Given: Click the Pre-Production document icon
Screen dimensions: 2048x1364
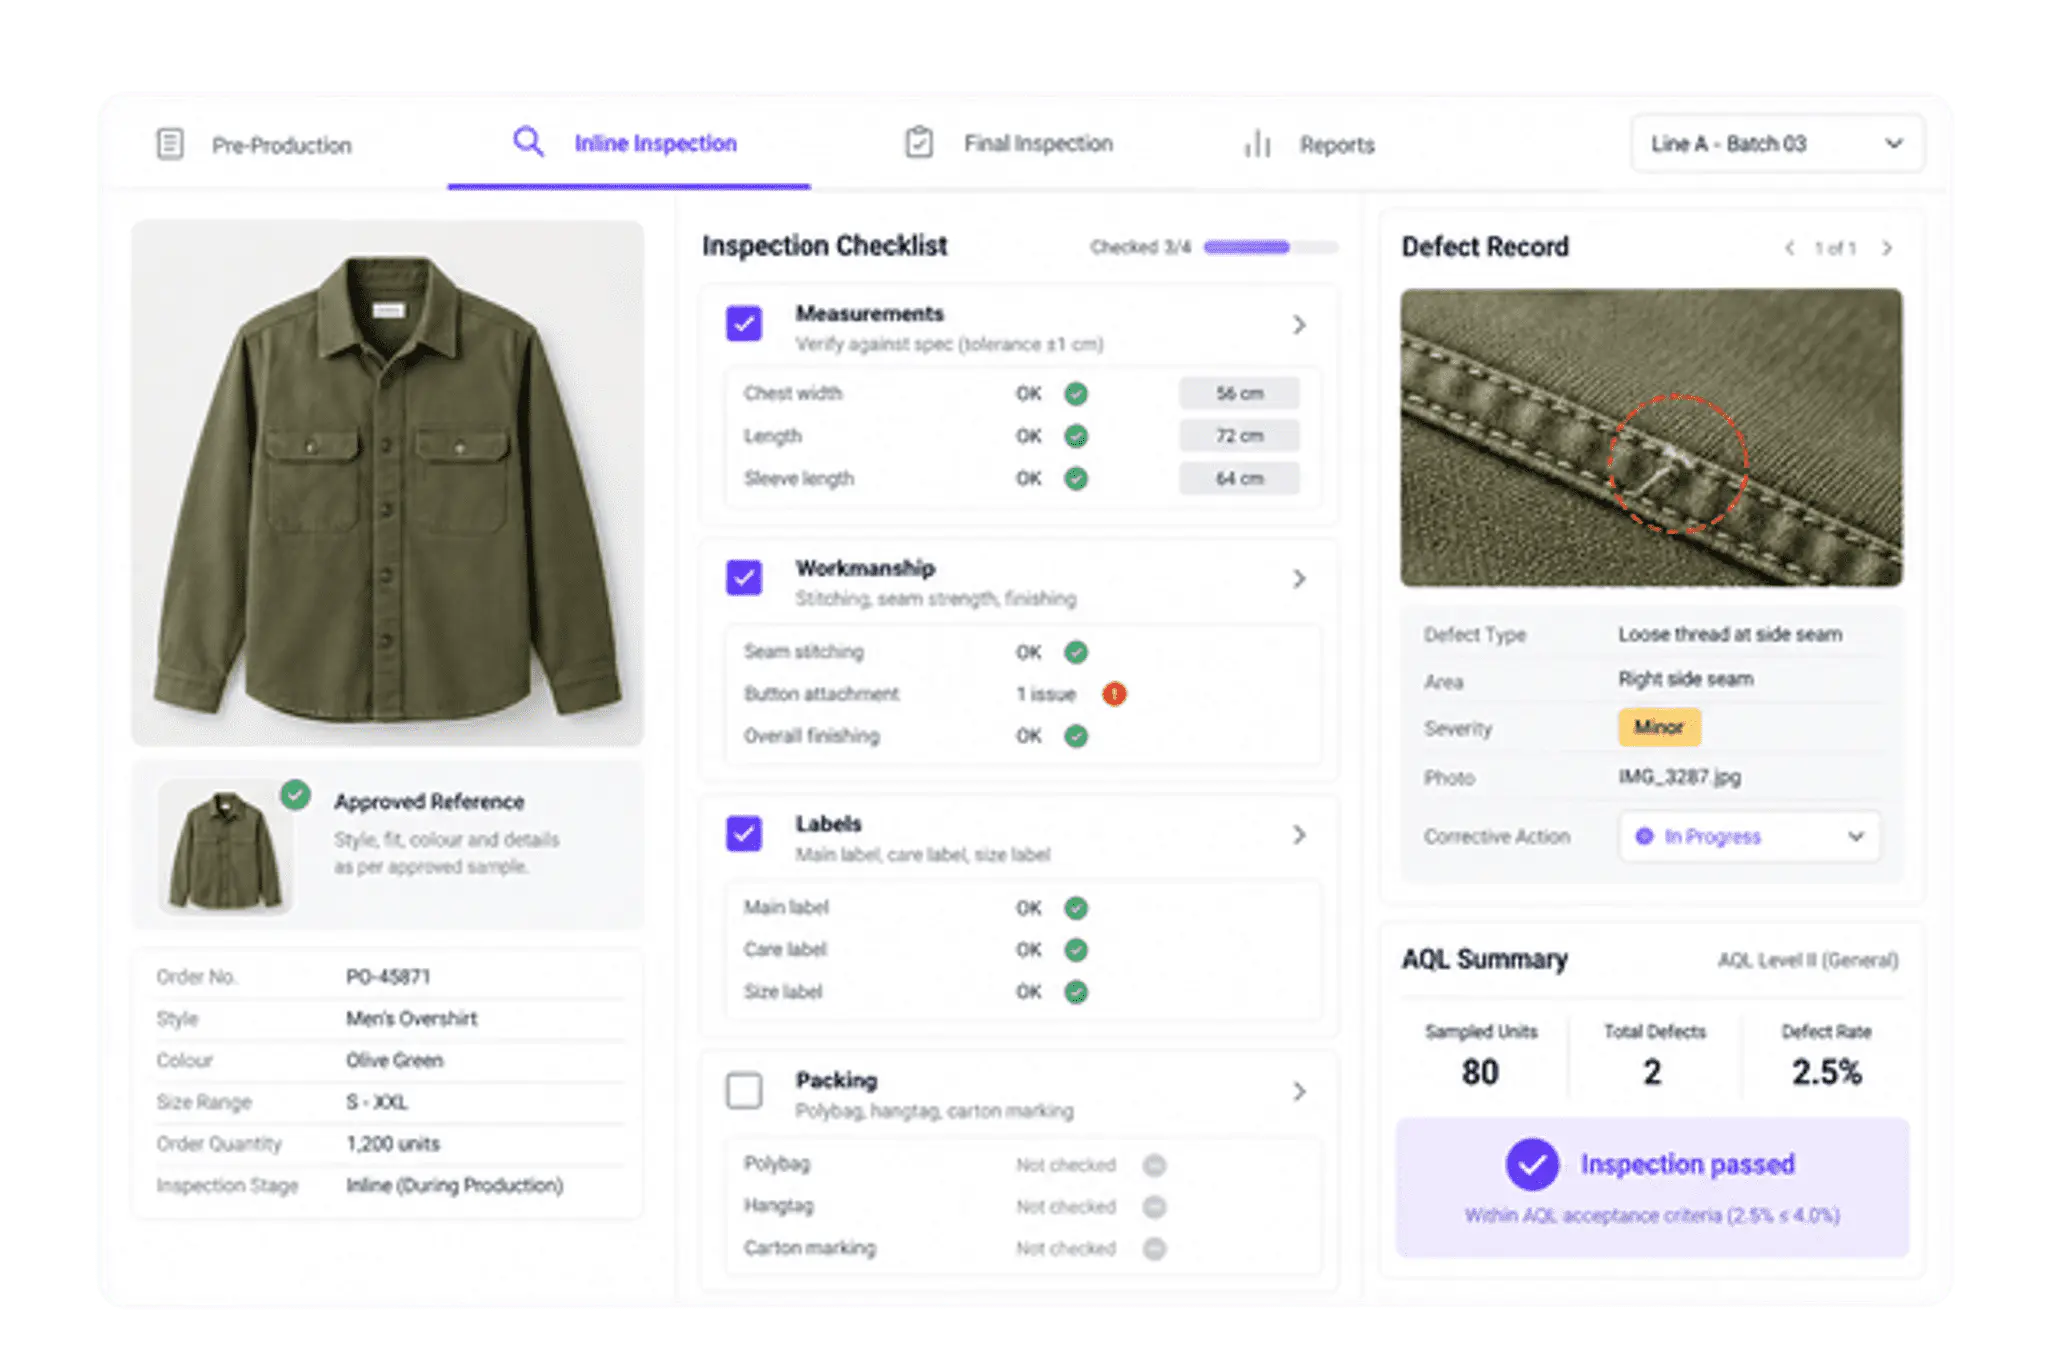Looking at the screenshot, I should pos(170,144).
